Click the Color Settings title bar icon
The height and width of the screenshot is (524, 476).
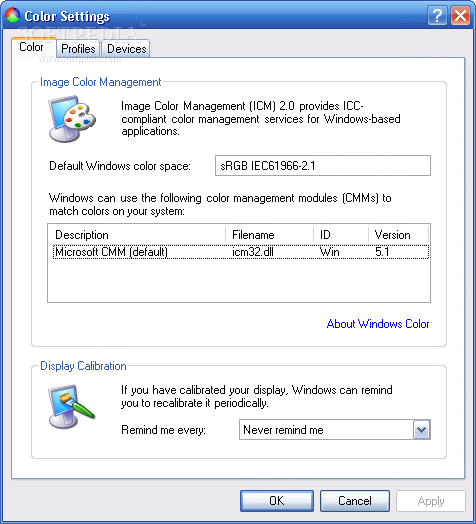tap(13, 15)
